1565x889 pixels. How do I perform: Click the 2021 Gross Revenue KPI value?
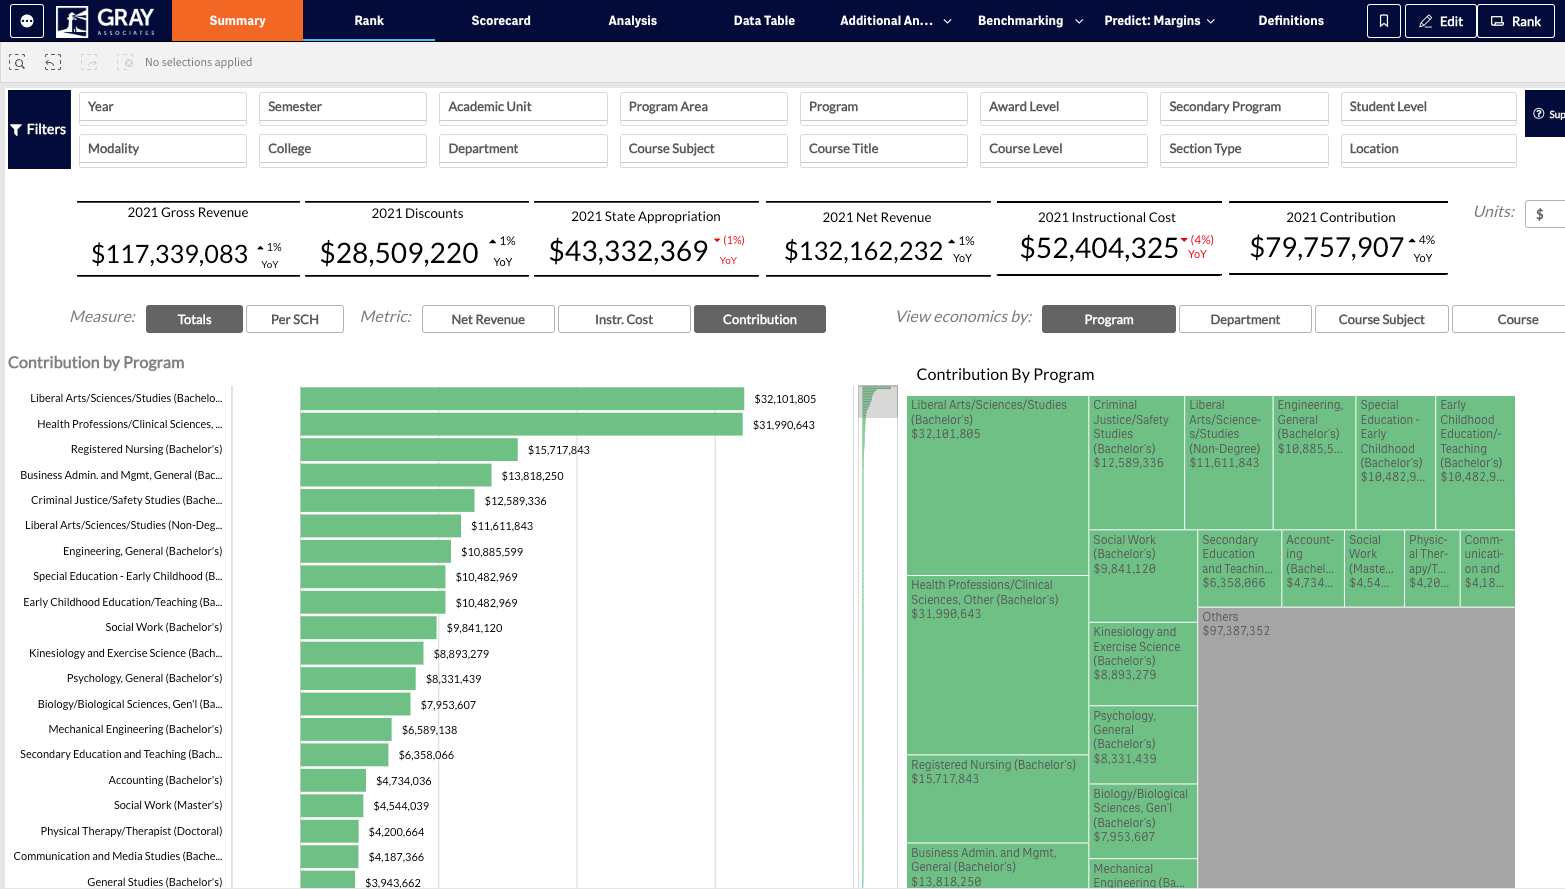pyautogui.click(x=169, y=254)
